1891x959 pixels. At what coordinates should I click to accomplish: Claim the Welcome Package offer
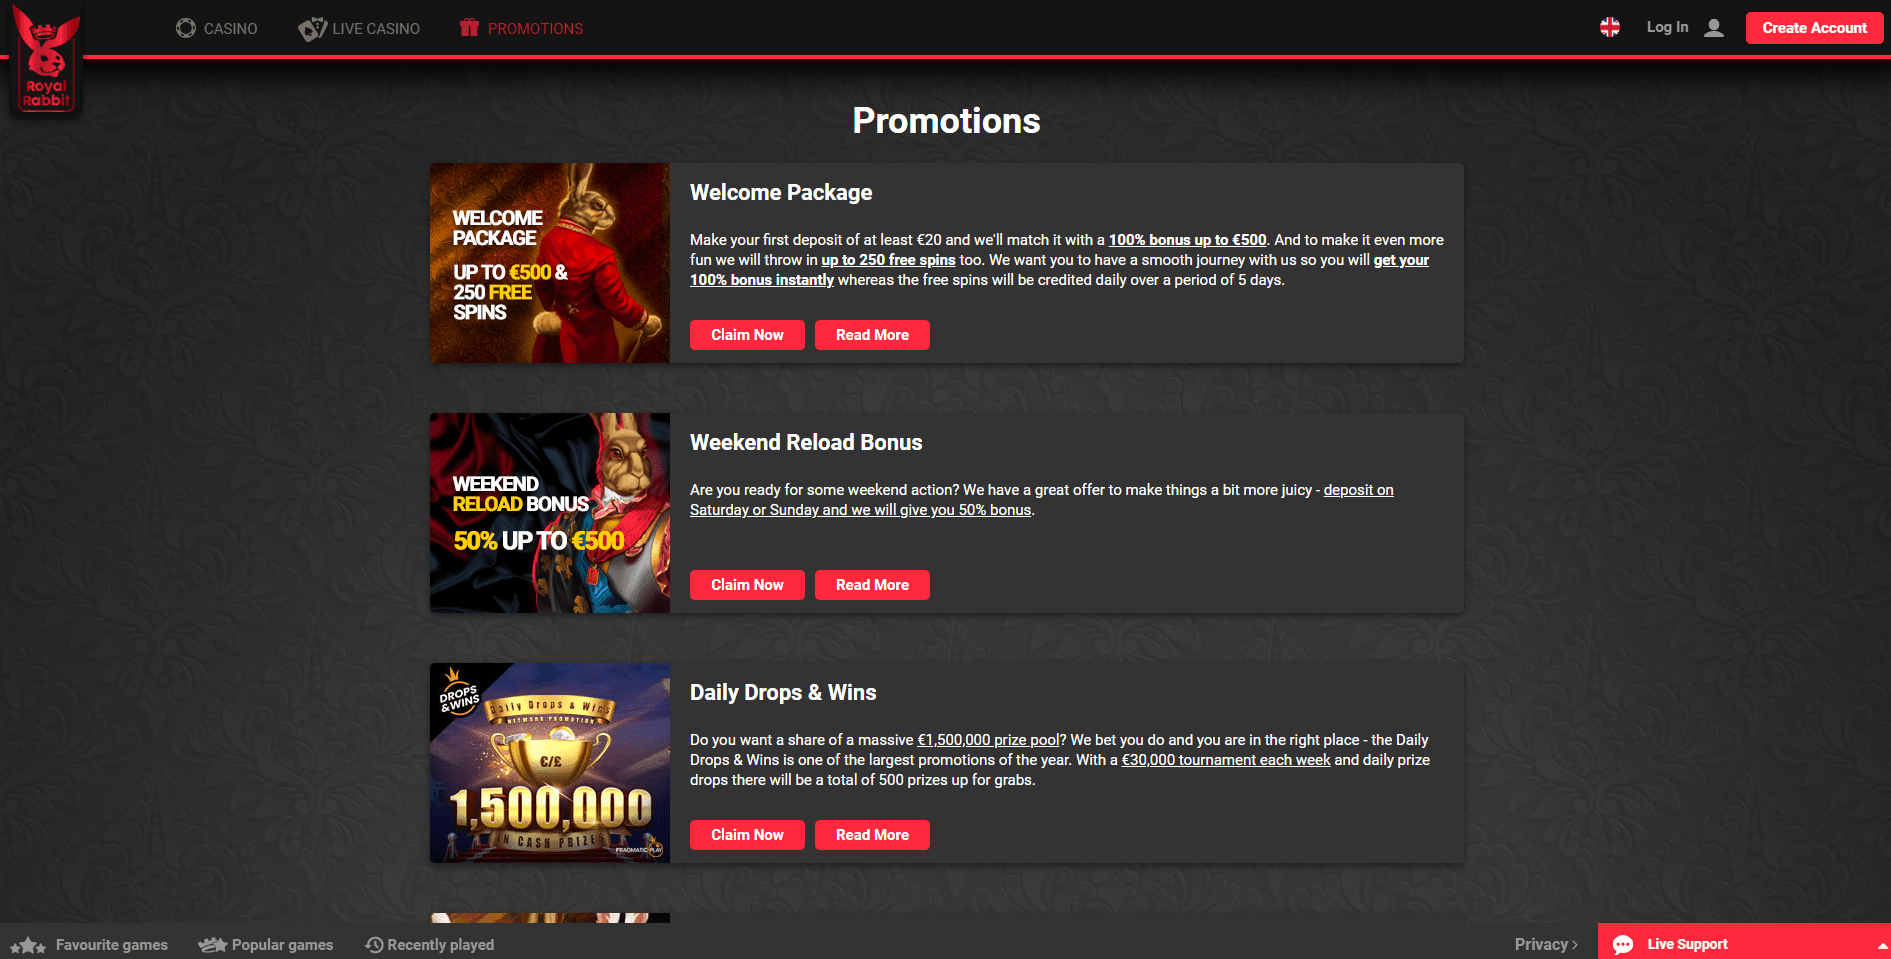tap(747, 335)
